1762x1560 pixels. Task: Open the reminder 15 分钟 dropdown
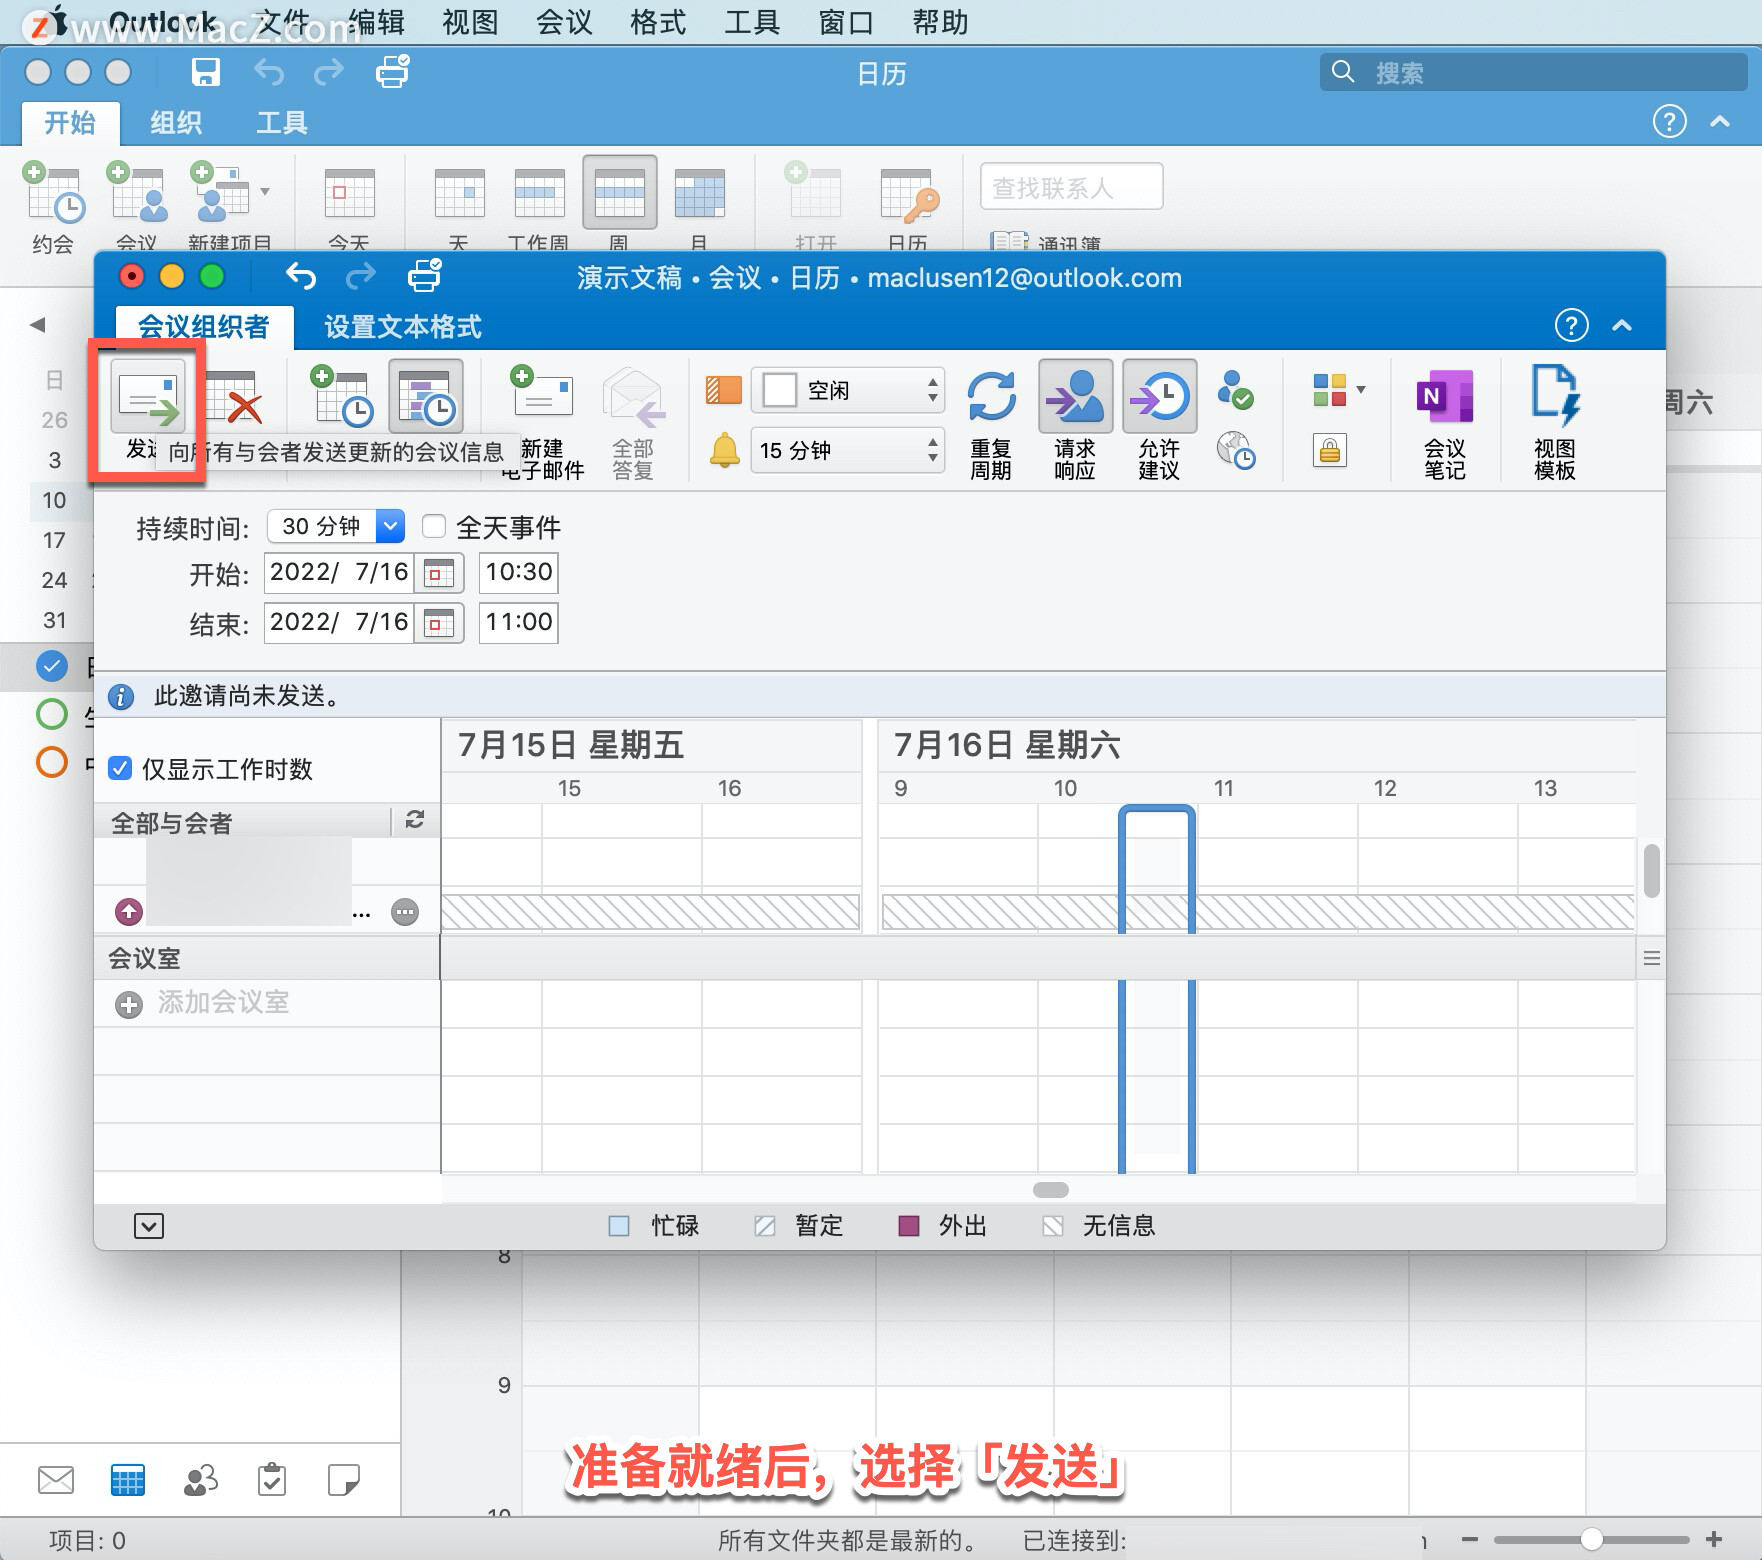tap(848, 450)
